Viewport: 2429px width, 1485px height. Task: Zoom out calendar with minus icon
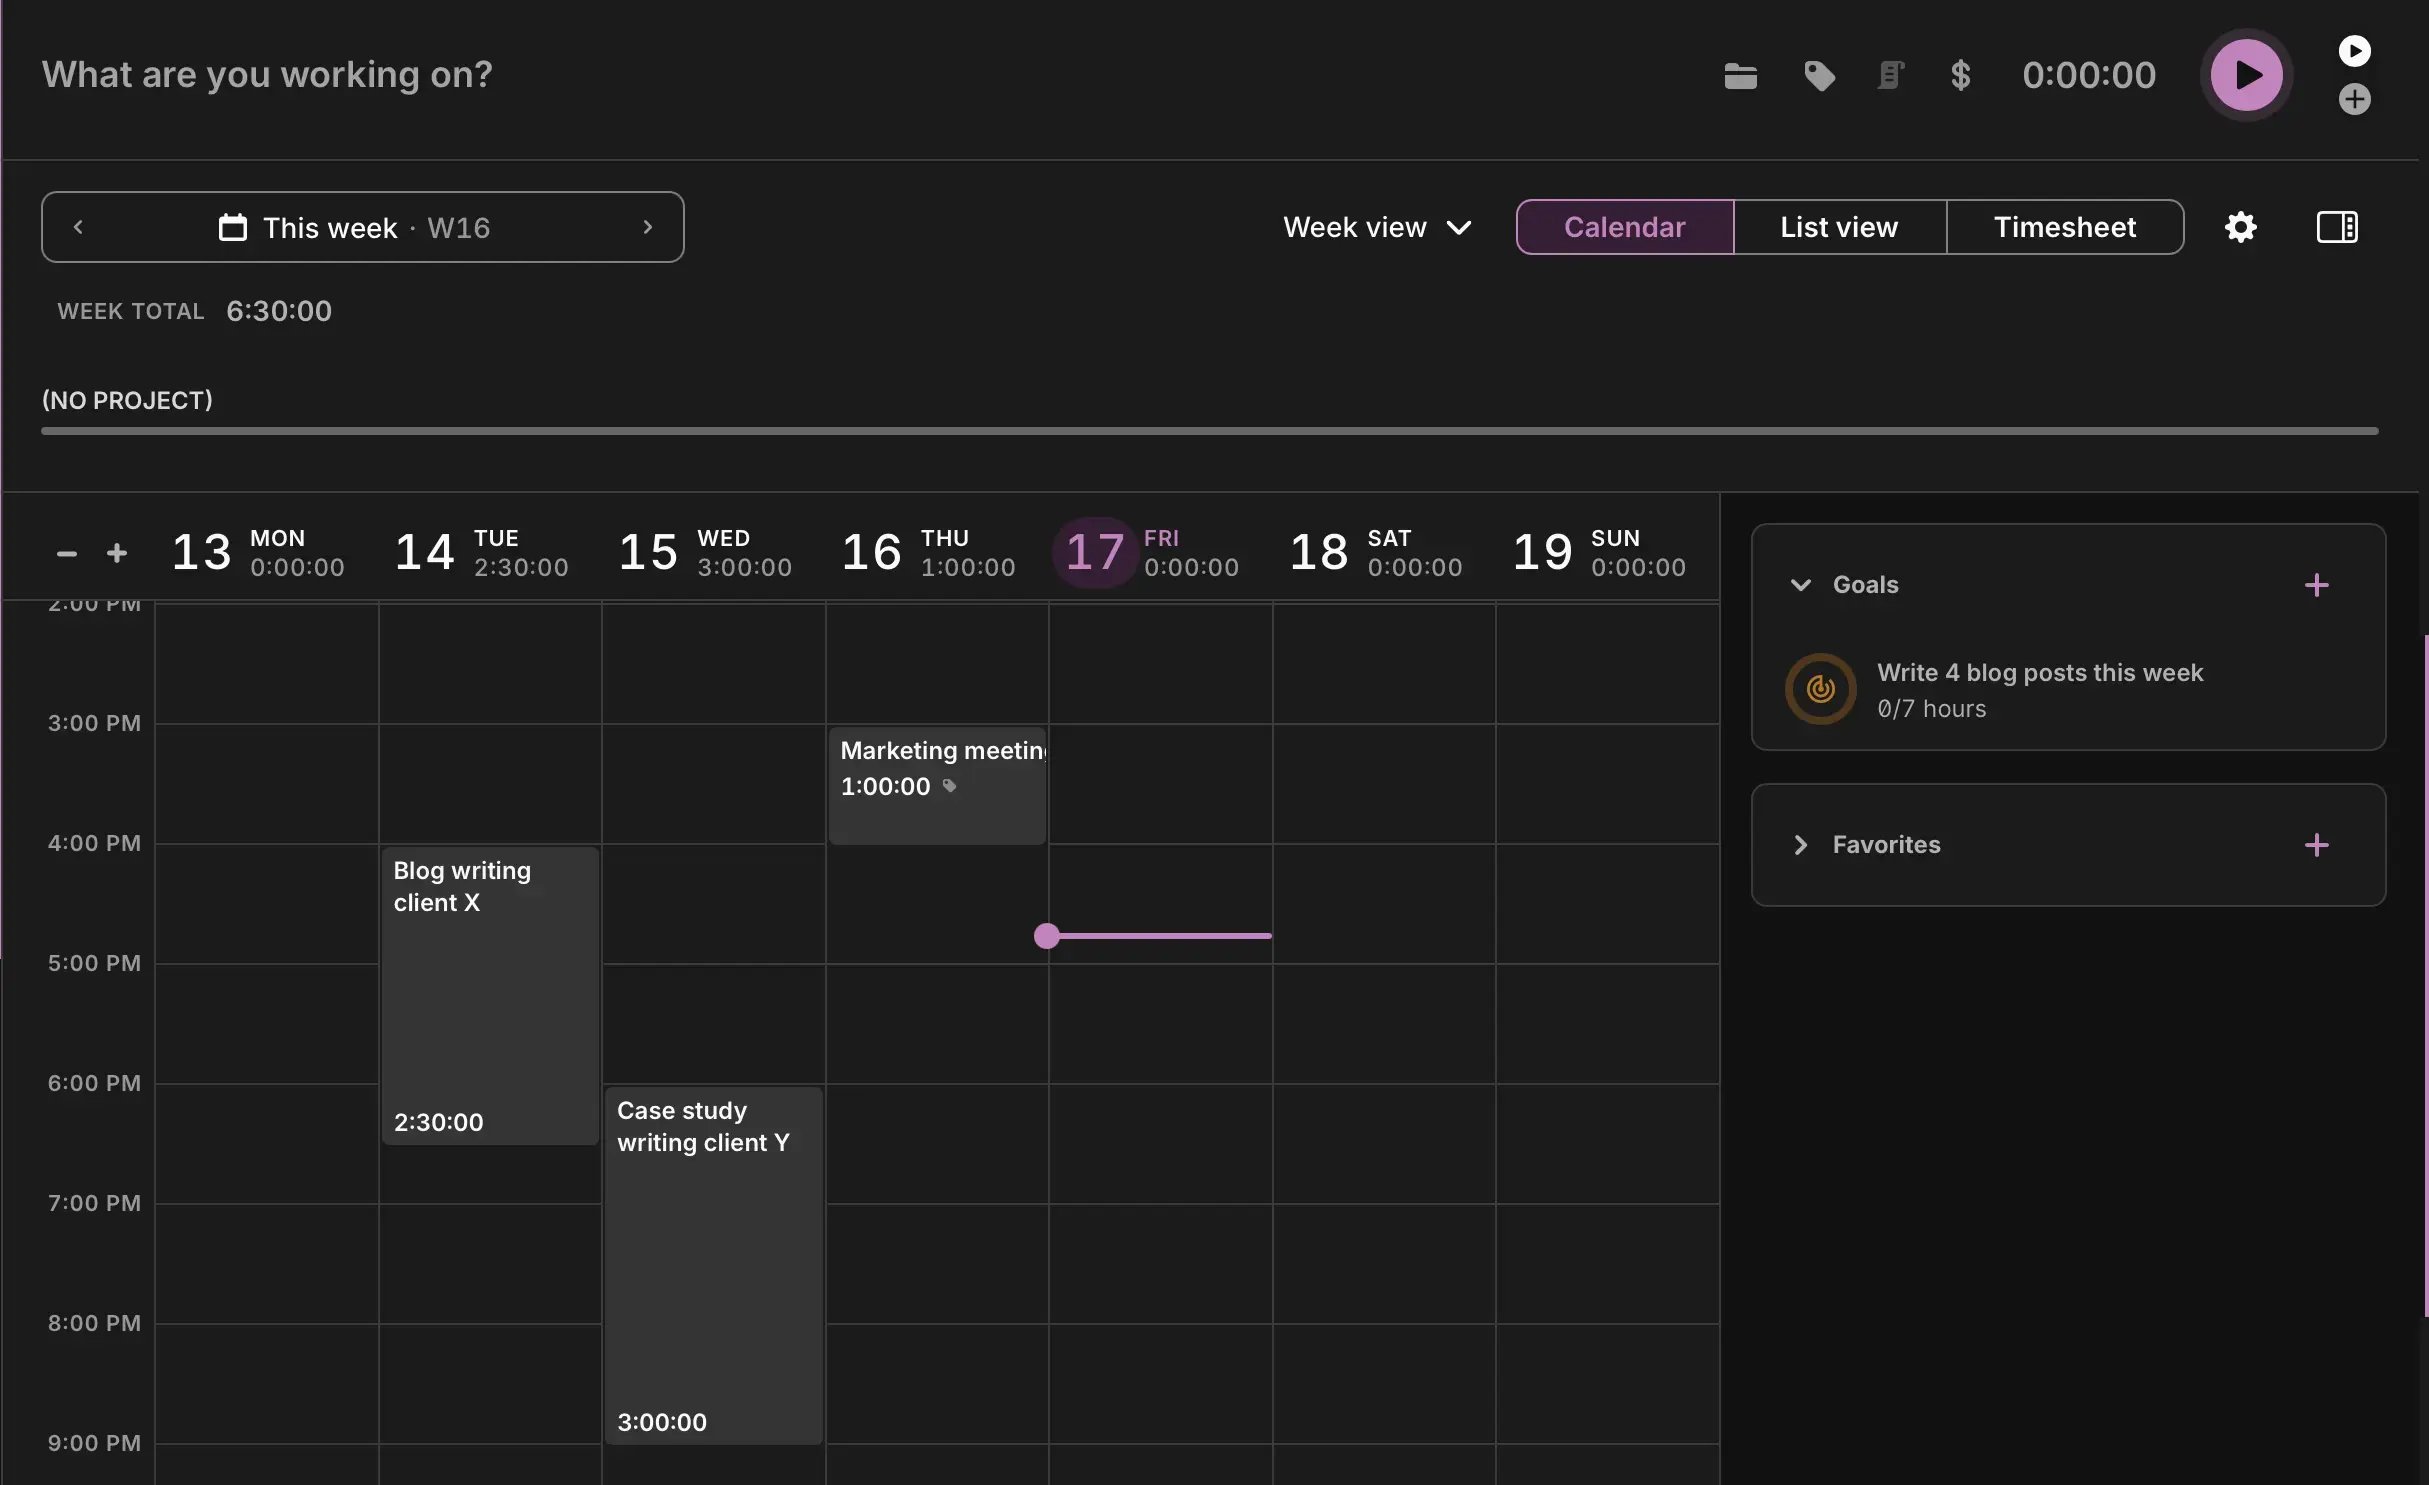(67, 553)
